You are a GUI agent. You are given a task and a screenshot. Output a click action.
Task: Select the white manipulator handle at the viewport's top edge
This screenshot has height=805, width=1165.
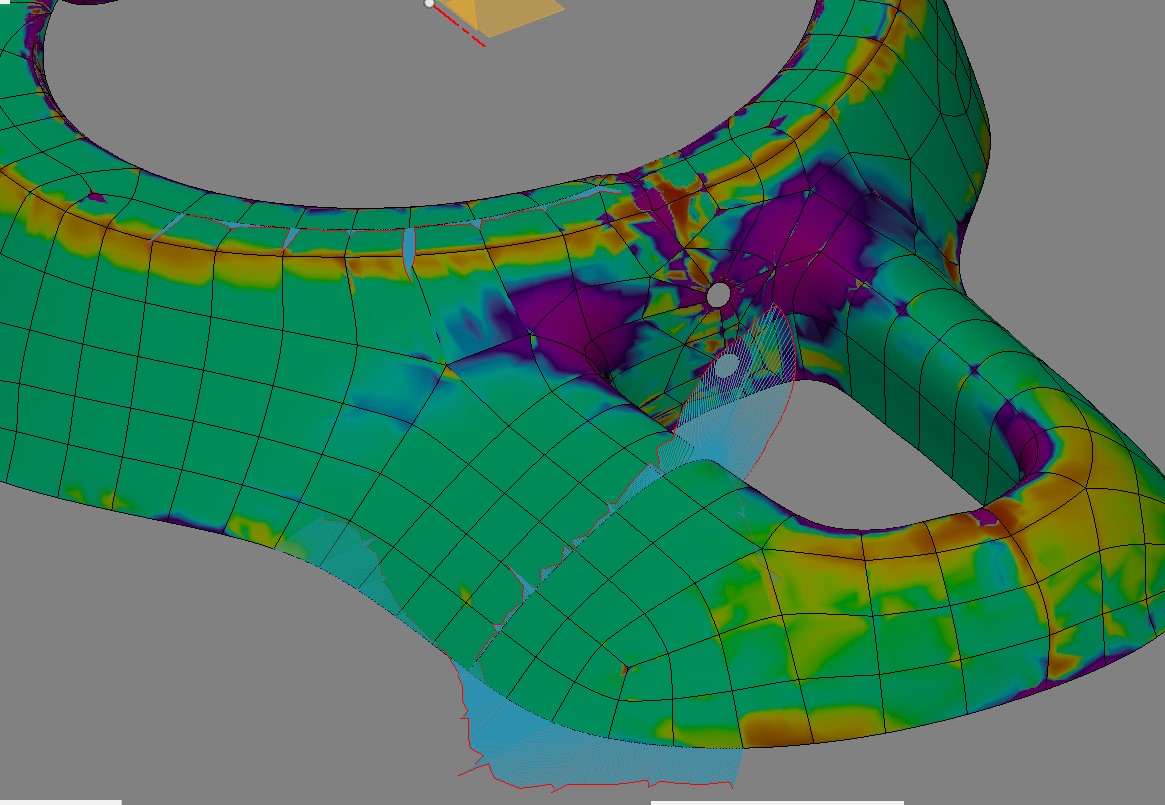(x=429, y=4)
